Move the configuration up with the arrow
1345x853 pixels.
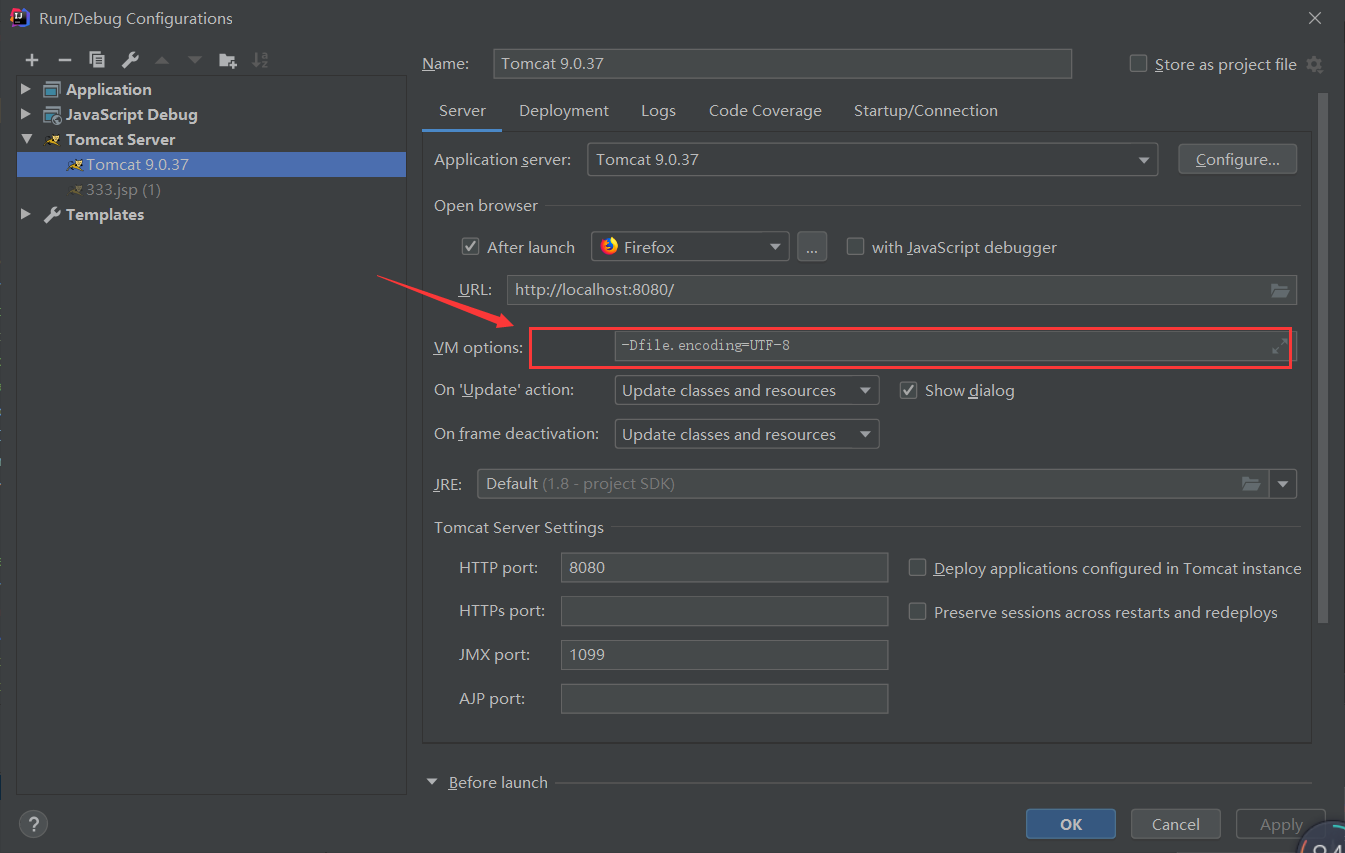click(162, 60)
